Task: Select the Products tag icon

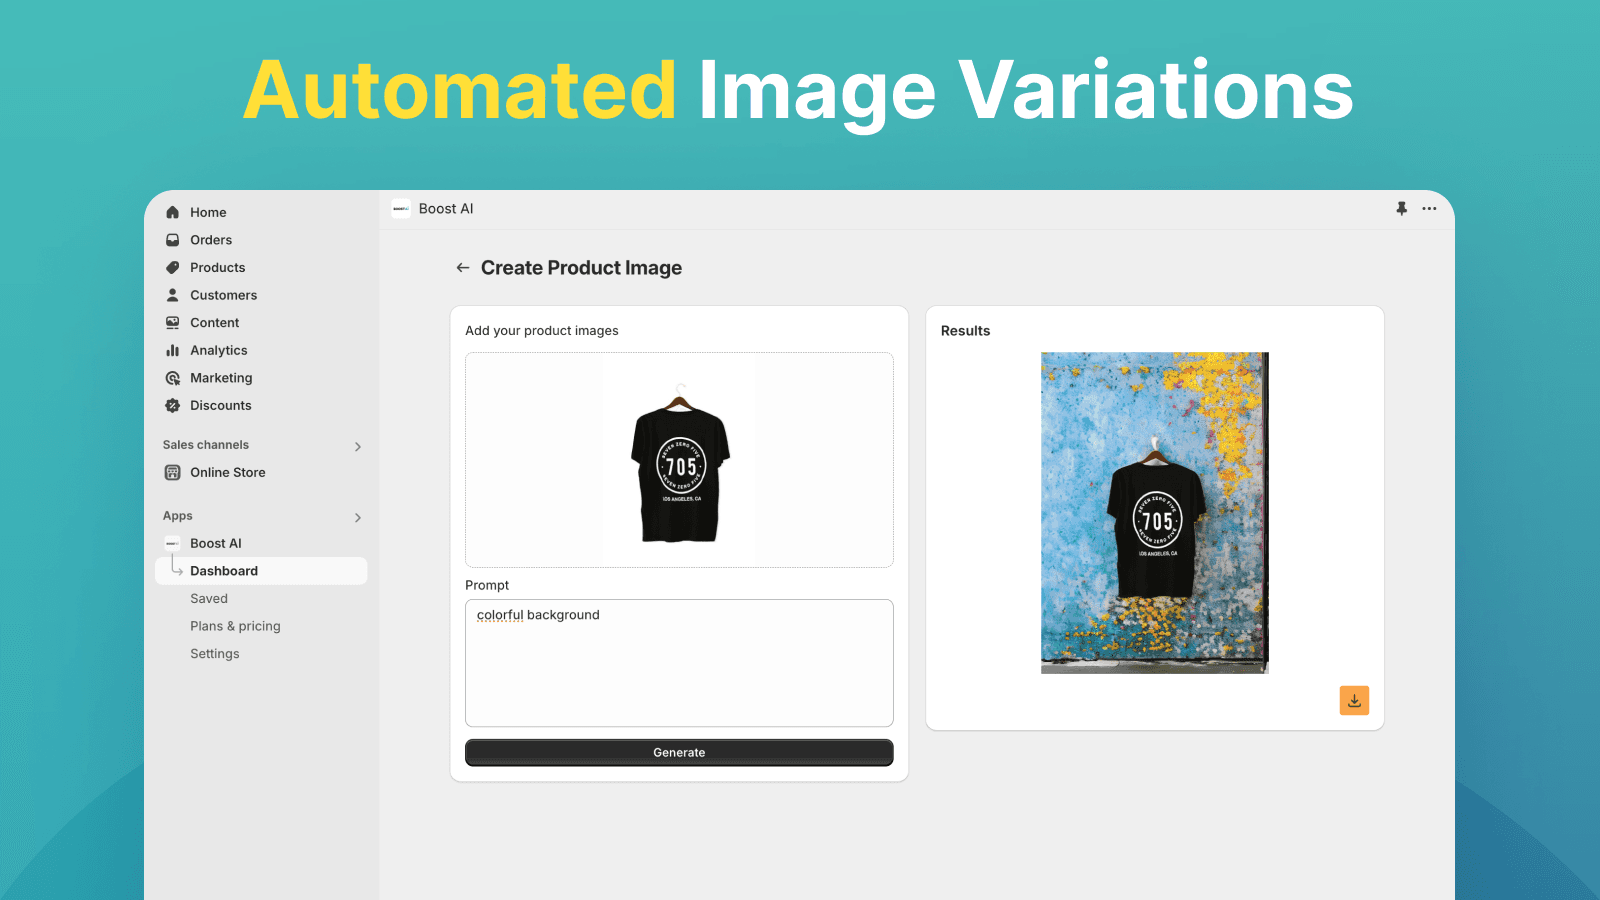Action: point(172,267)
